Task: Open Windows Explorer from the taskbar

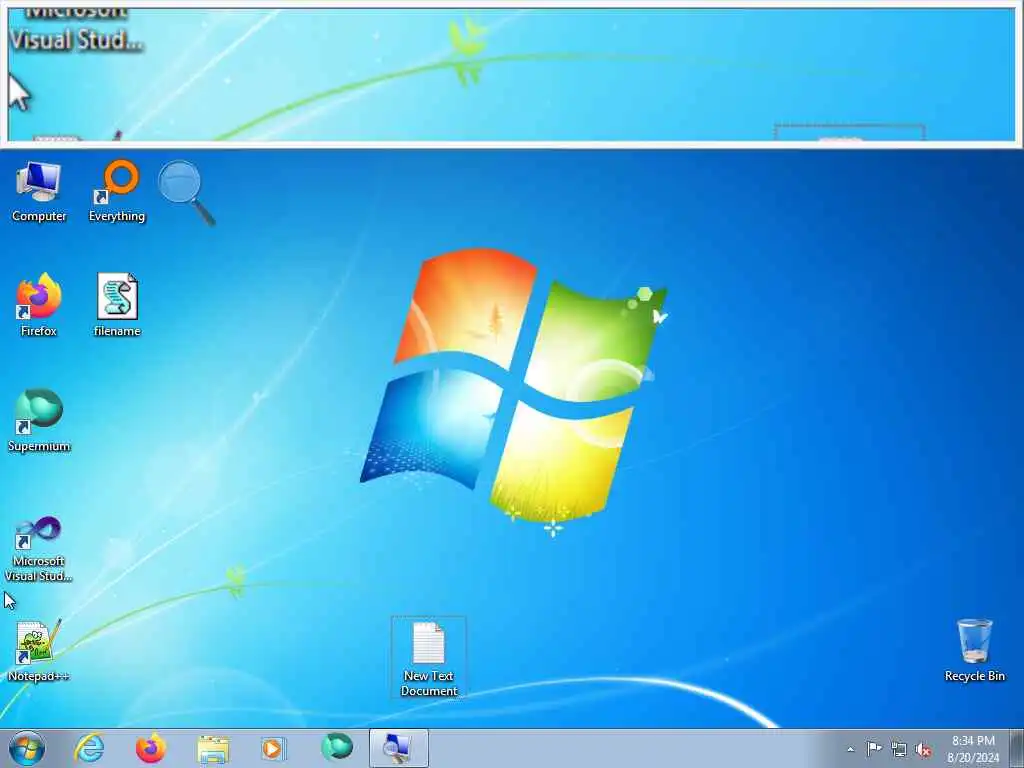Action: click(x=213, y=748)
